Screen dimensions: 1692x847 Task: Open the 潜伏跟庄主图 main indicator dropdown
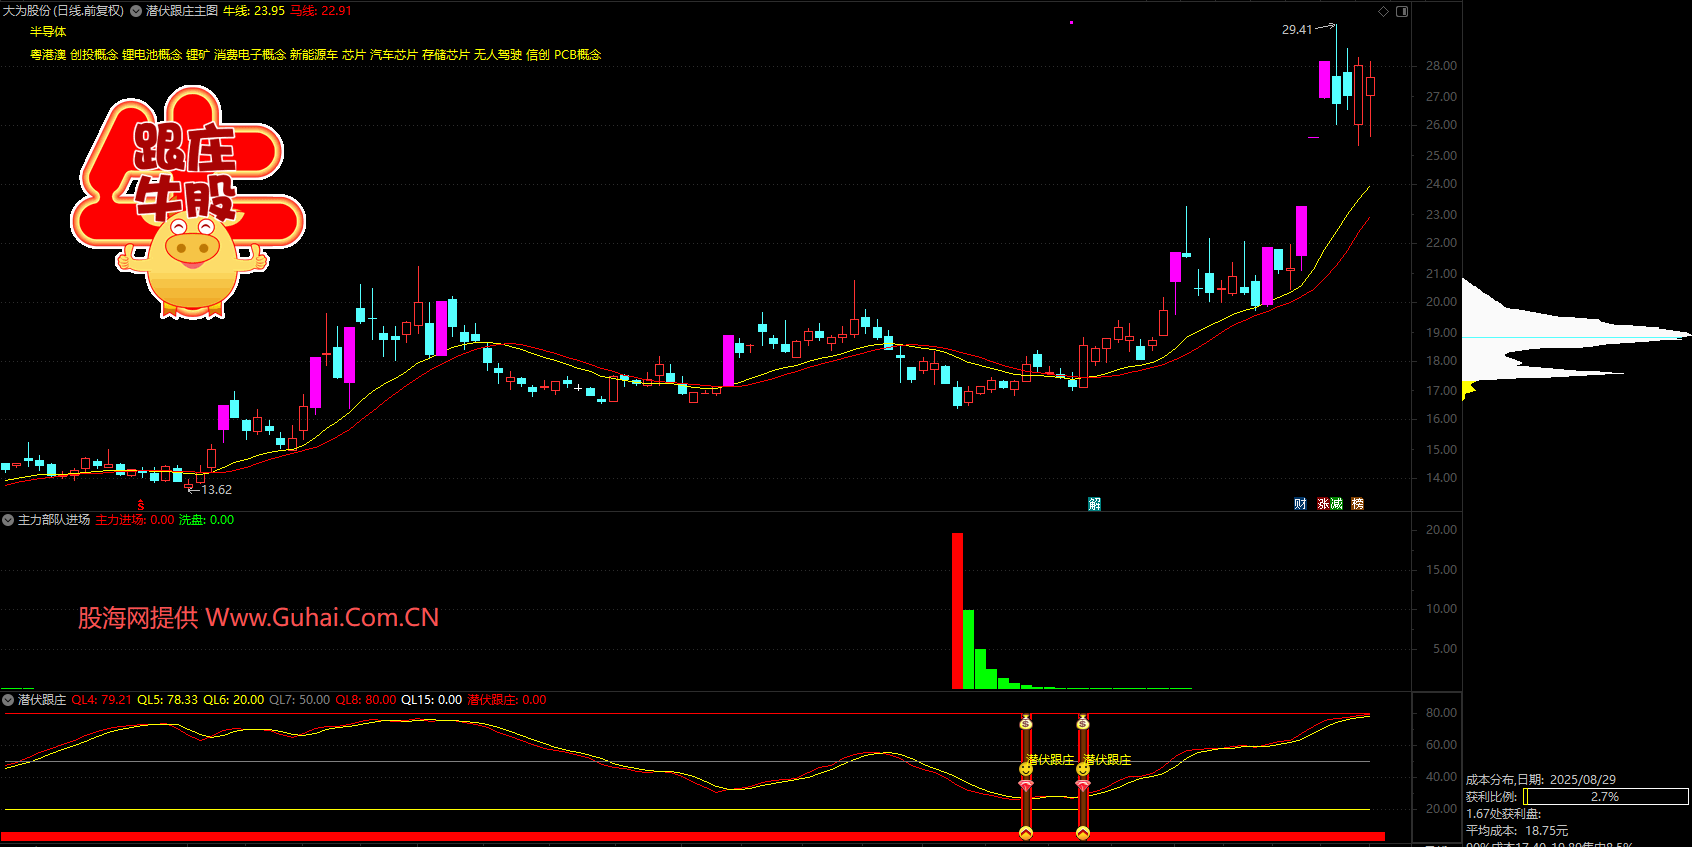[x=136, y=11]
